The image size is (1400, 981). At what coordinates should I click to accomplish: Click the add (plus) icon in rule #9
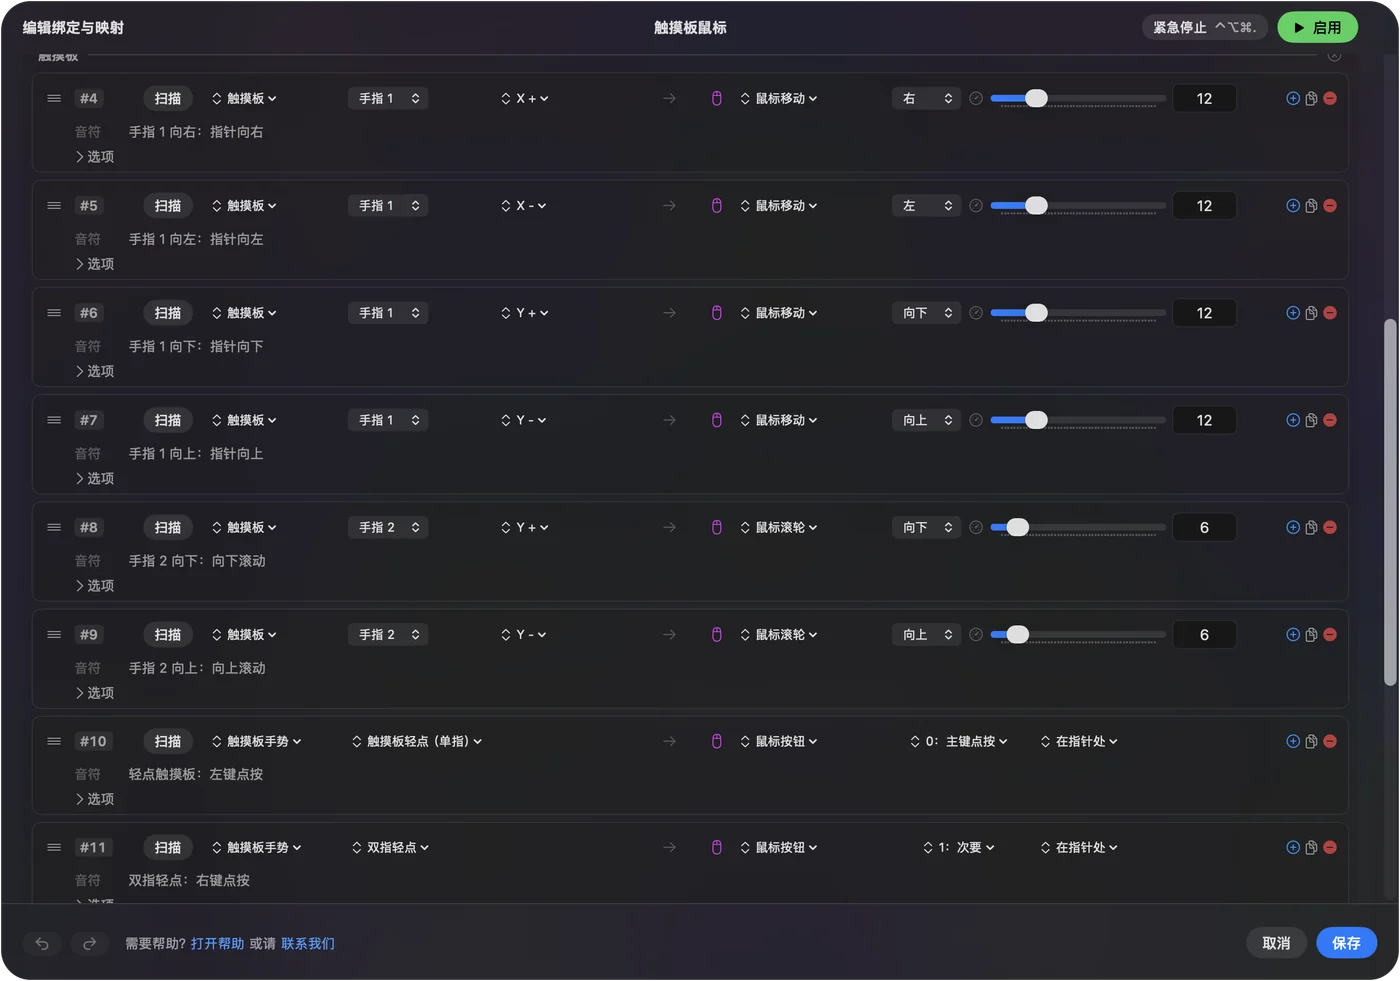pos(1293,635)
